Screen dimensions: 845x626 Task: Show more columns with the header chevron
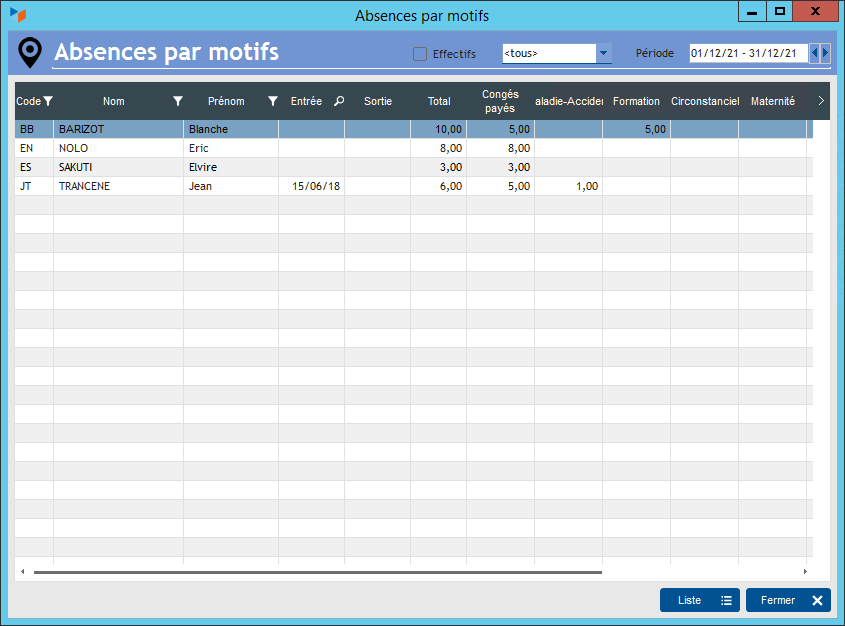821,101
